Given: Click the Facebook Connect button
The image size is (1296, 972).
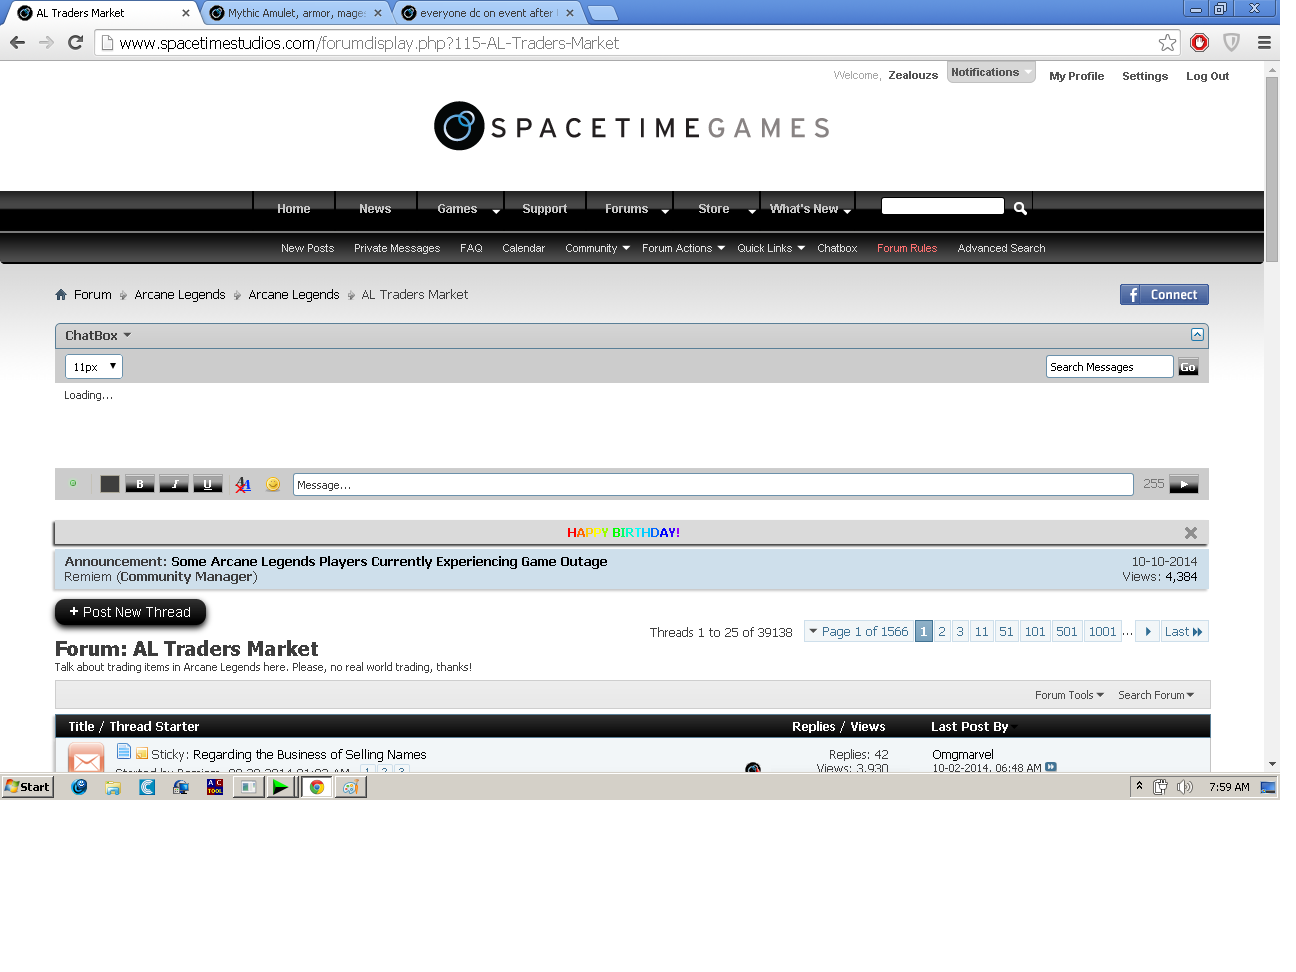Looking at the screenshot, I should (1164, 294).
